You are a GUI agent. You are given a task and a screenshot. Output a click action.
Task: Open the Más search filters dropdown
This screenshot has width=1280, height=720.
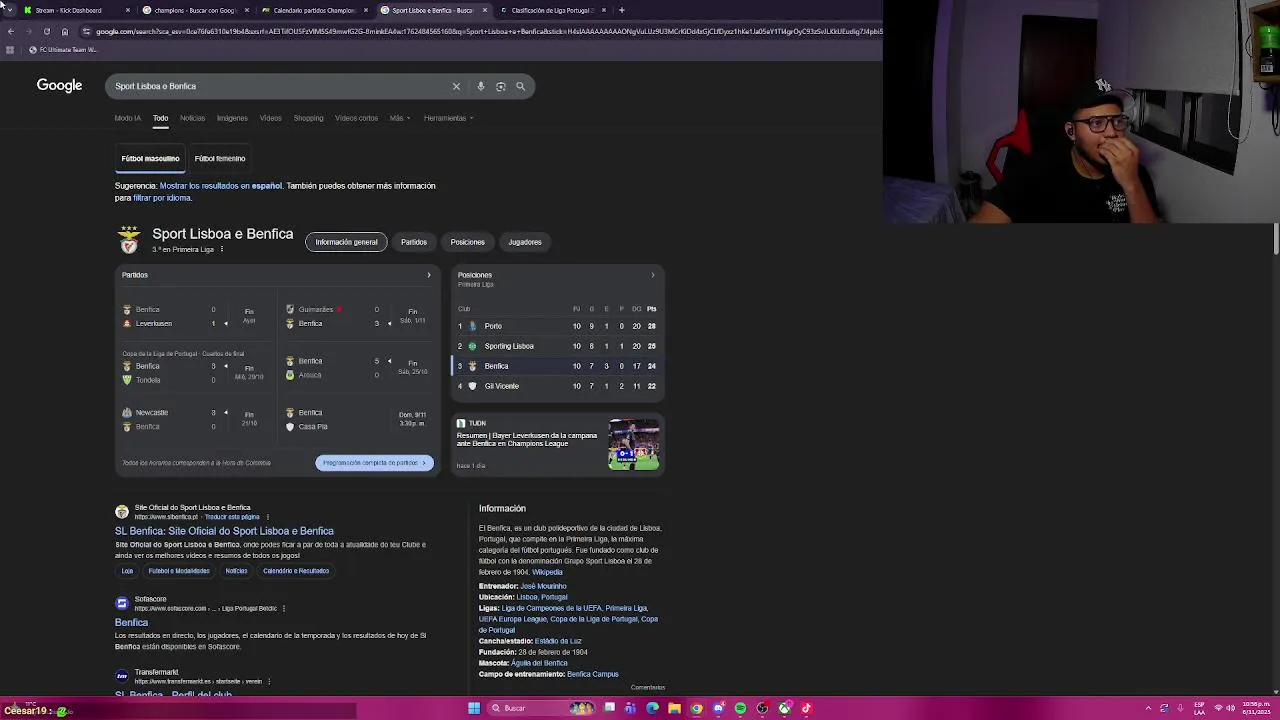(399, 118)
